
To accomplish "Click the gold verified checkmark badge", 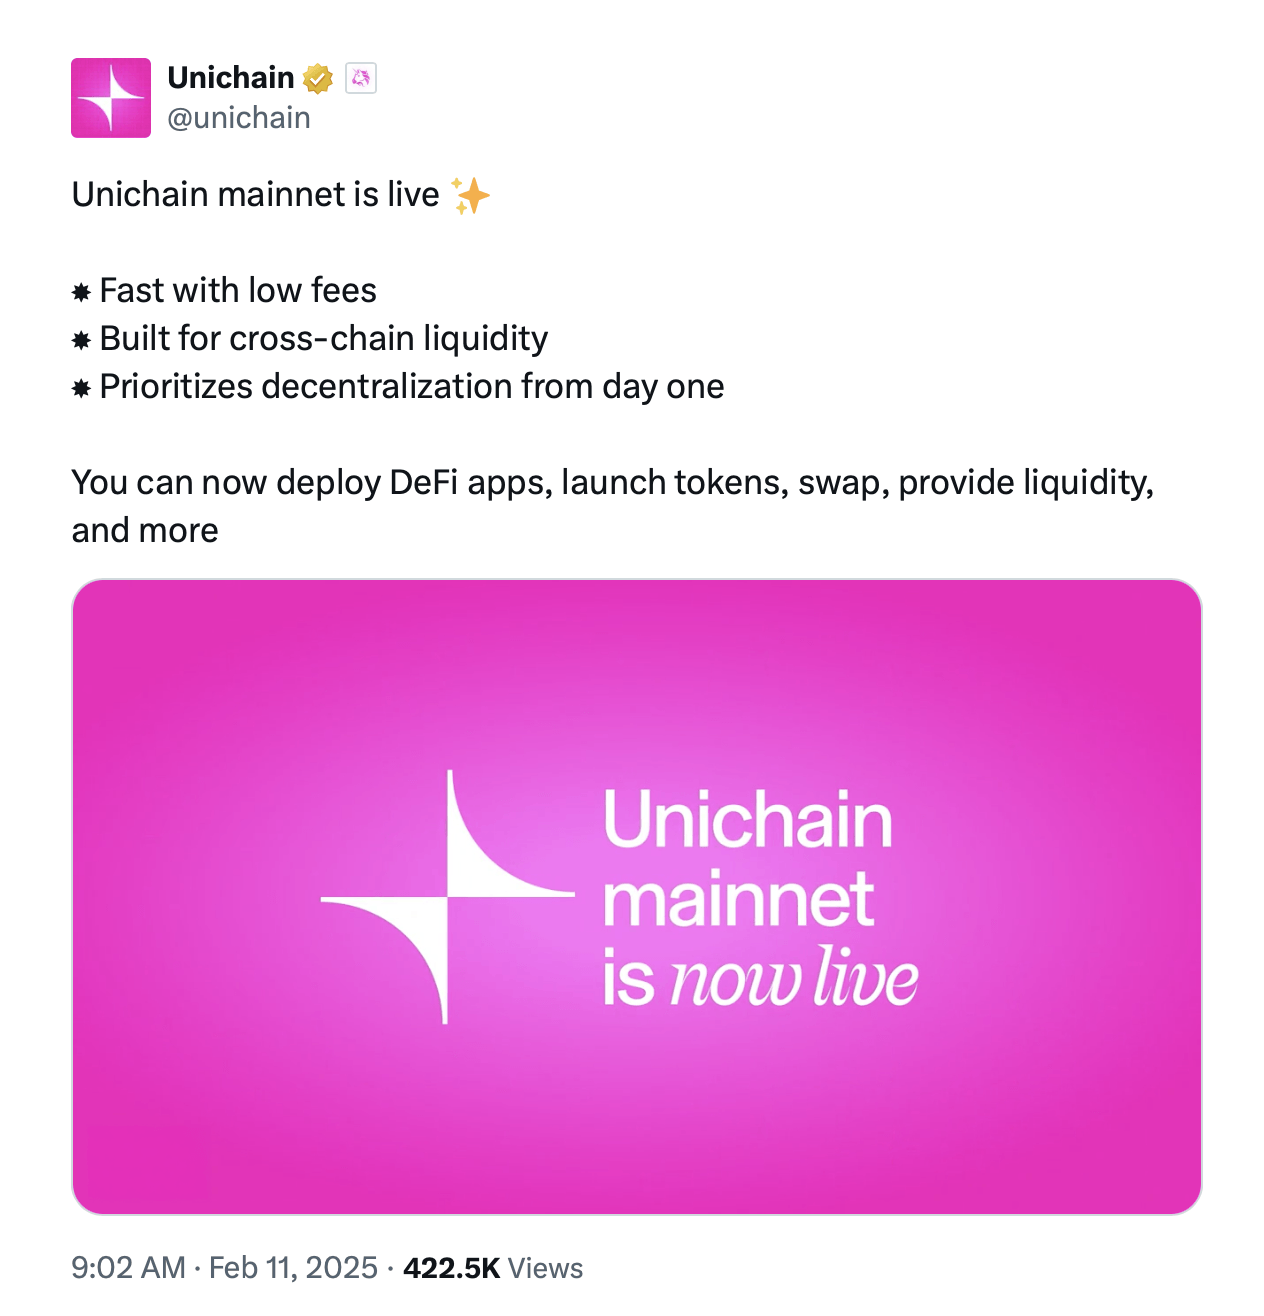I will (318, 78).
